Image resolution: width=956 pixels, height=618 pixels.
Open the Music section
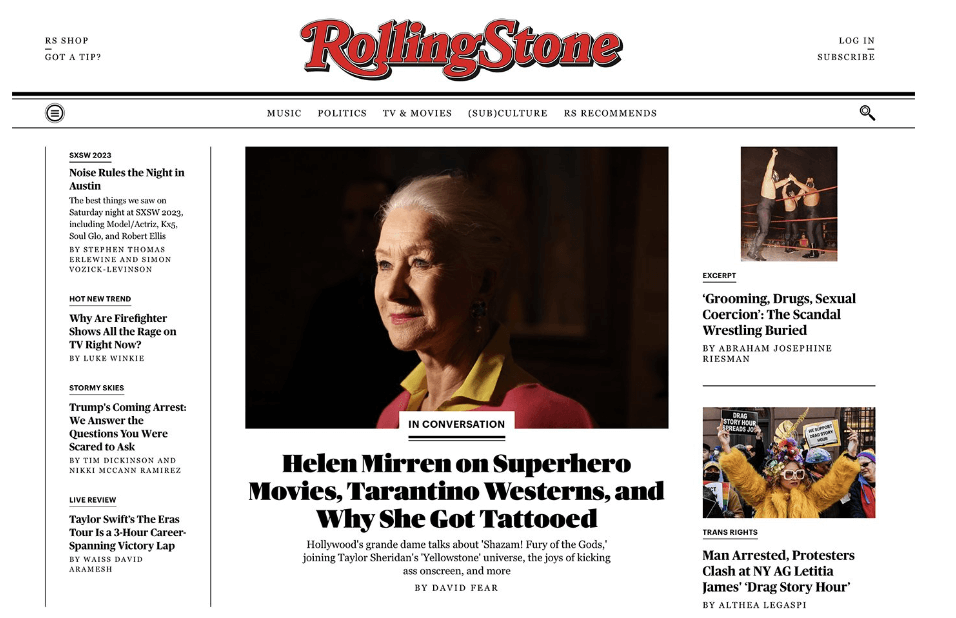[x=284, y=113]
